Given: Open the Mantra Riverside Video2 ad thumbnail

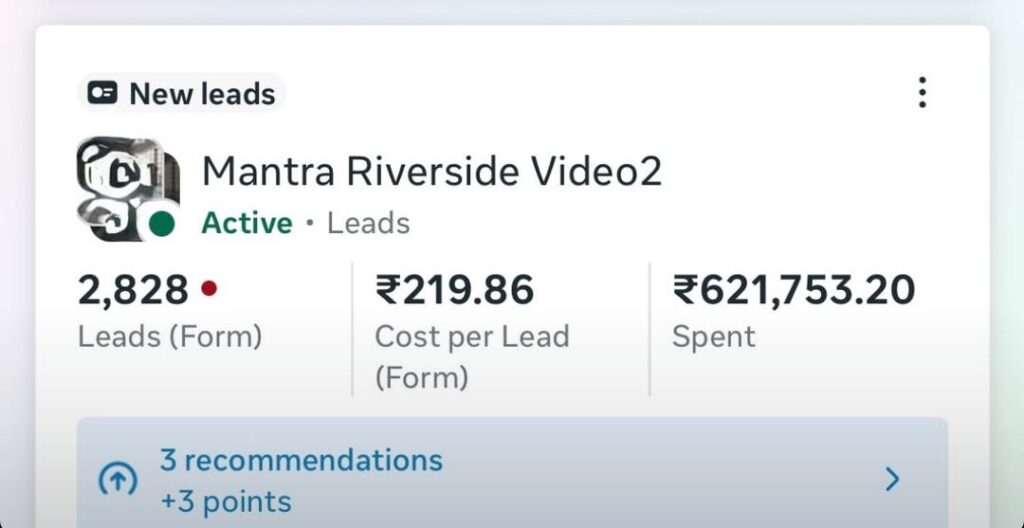Looking at the screenshot, I should pyautogui.click(x=125, y=188).
